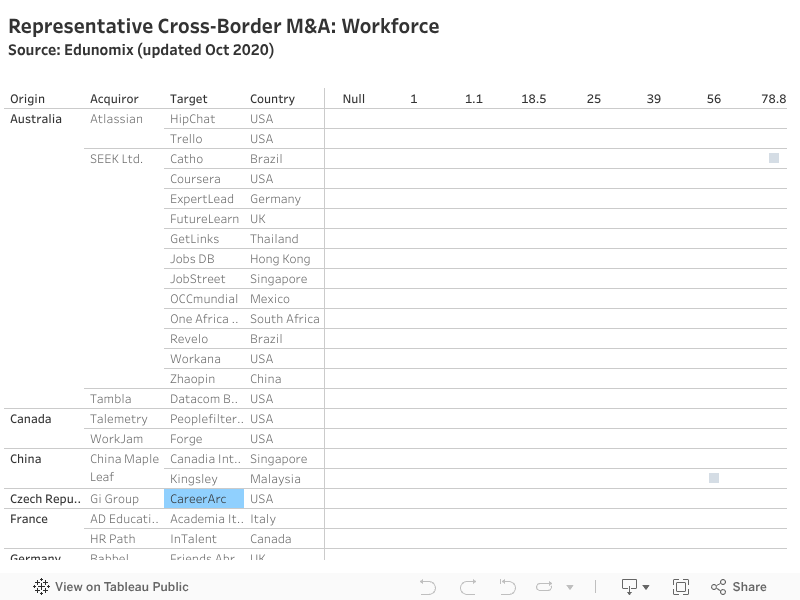This screenshot has width=800, height=600.
Task: Select the highlighted CareerArc target cell
Action: click(203, 499)
